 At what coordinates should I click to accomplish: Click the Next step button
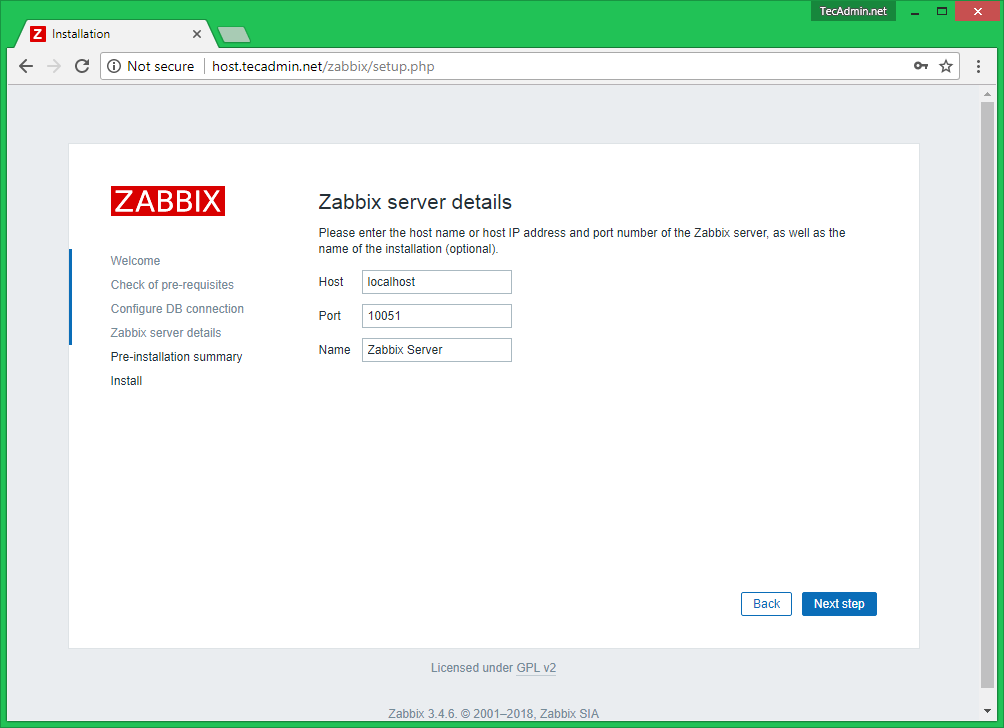(x=838, y=604)
